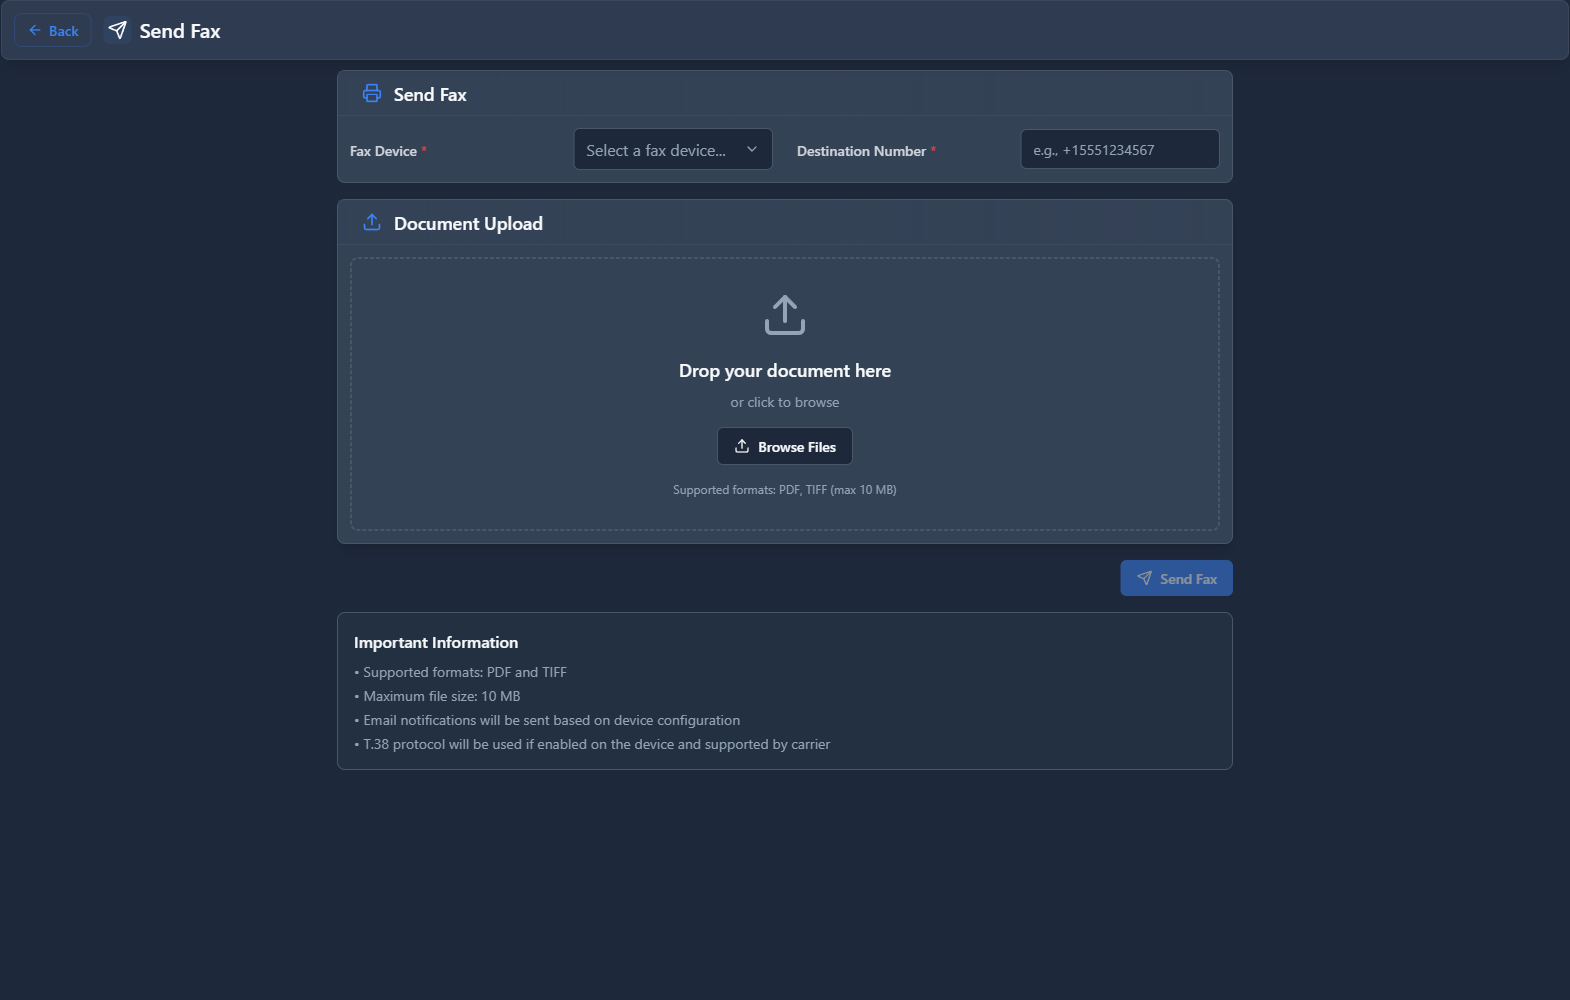Go back using the Back button
This screenshot has height=1000, width=1570.
pos(53,31)
